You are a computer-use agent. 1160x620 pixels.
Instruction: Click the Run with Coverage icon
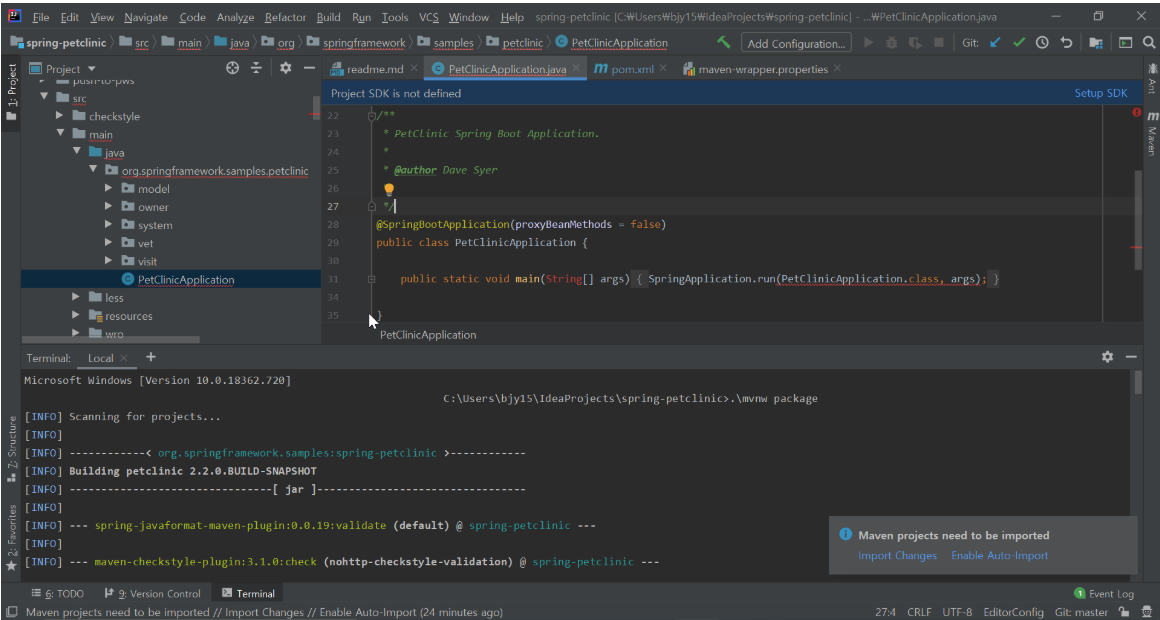point(914,43)
